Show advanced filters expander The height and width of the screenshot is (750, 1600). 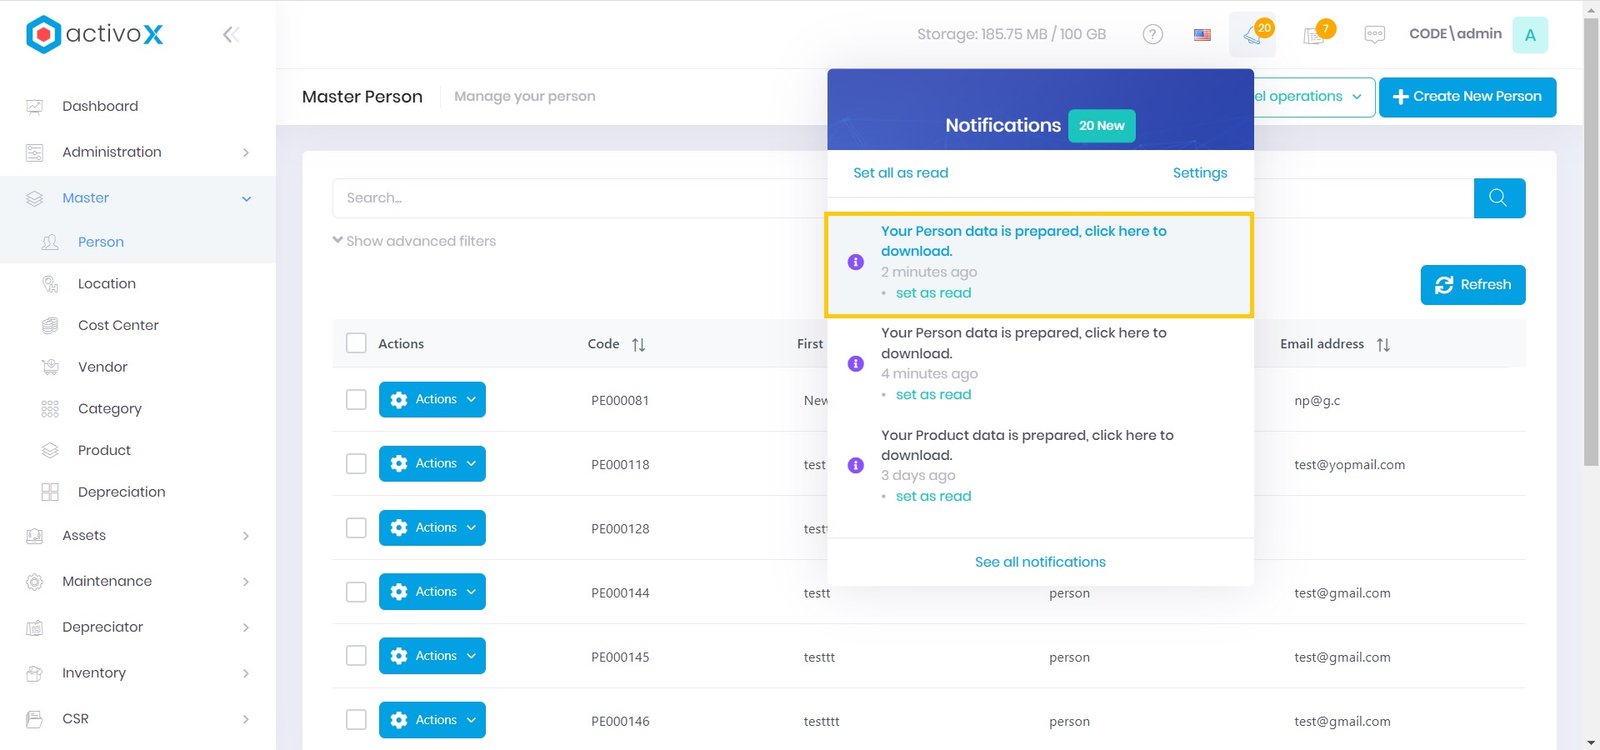pos(414,241)
